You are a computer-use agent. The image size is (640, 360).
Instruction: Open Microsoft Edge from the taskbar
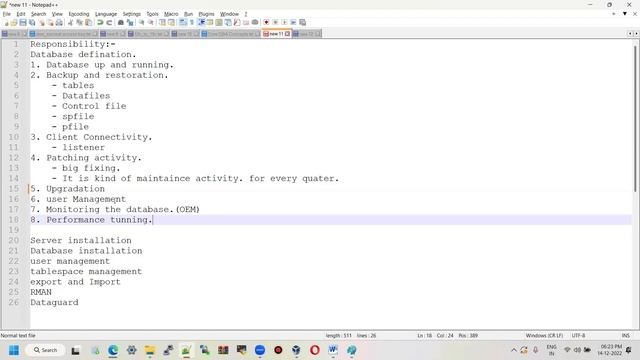click(113, 350)
